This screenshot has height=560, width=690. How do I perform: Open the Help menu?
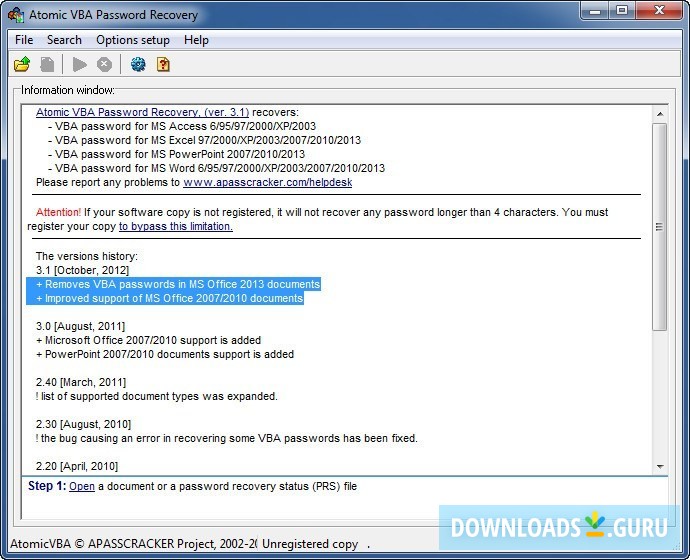pyautogui.click(x=196, y=40)
